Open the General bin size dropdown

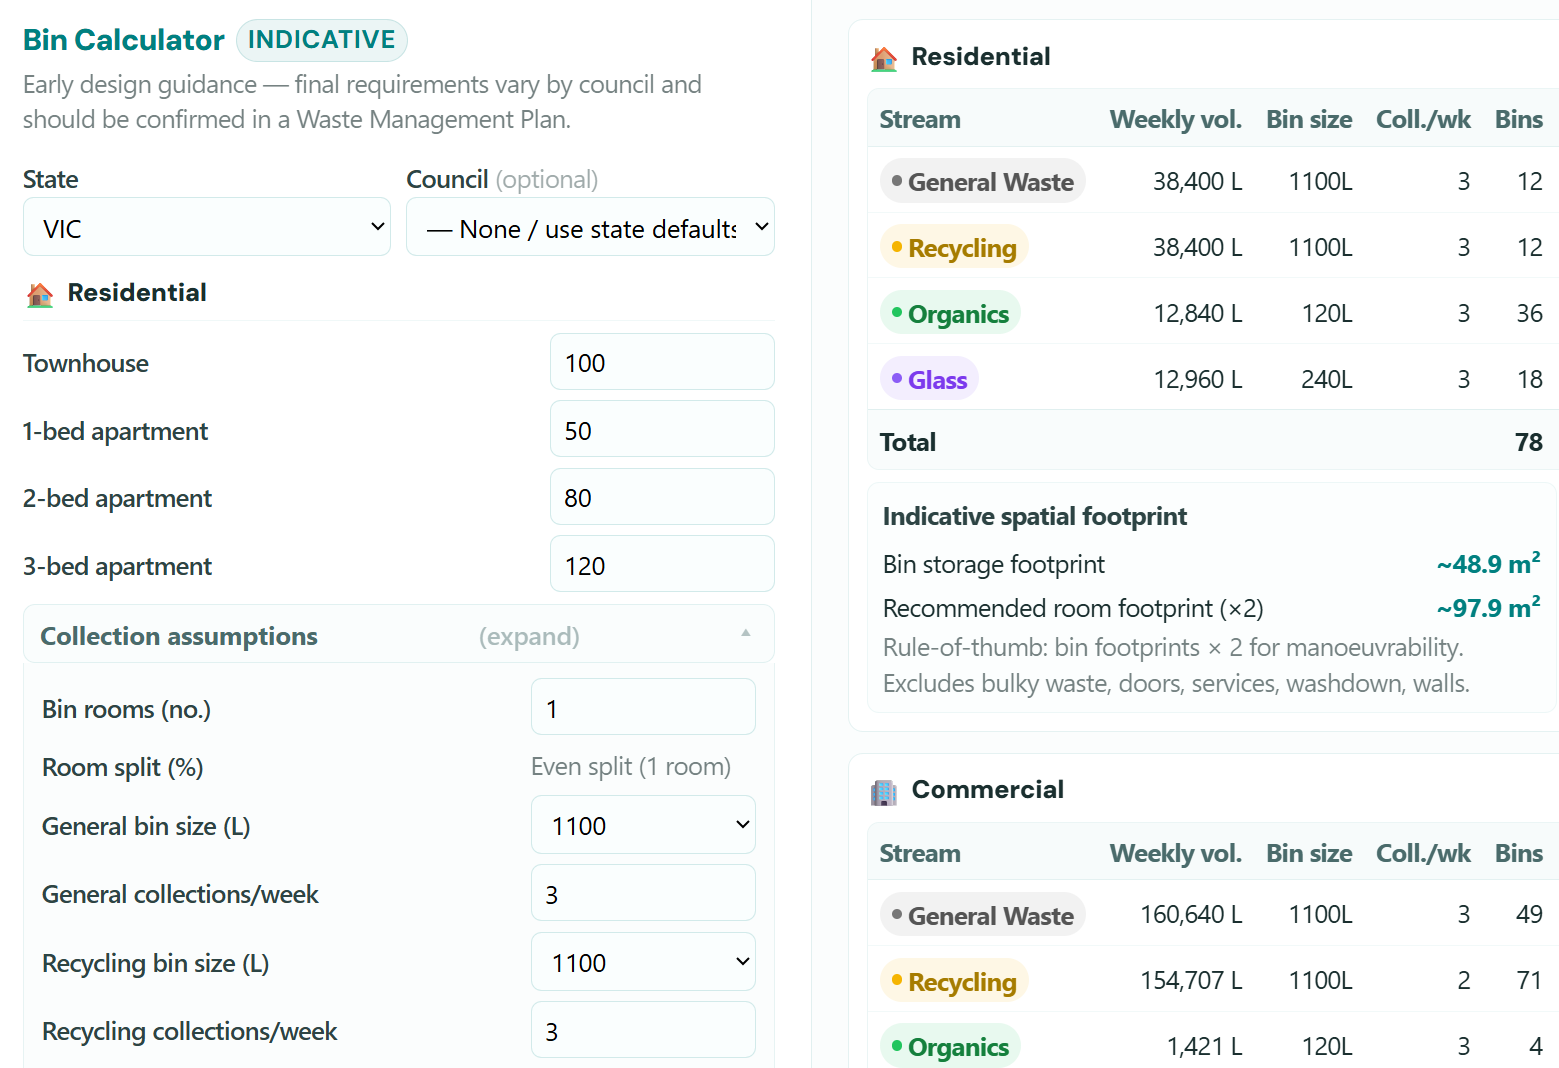point(643,825)
